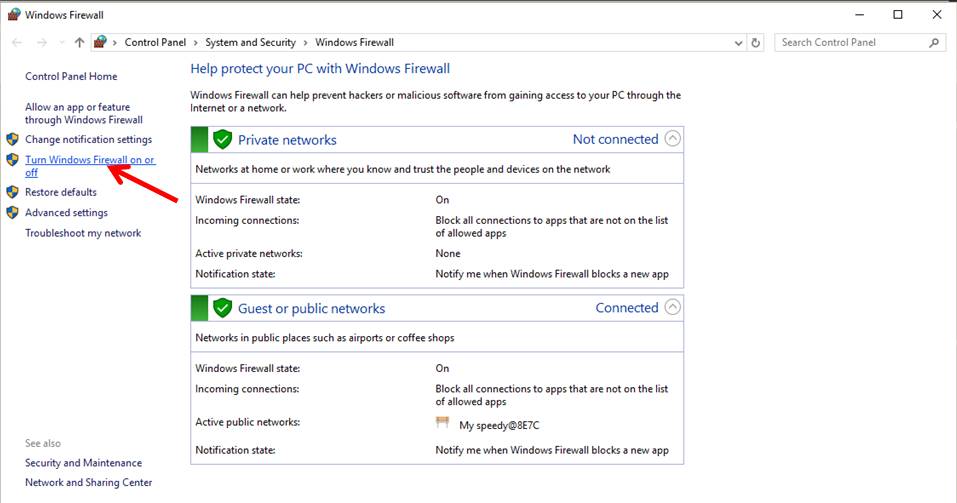This screenshot has width=957, height=503.
Task: Click the Not connected status text
Action: (615, 139)
